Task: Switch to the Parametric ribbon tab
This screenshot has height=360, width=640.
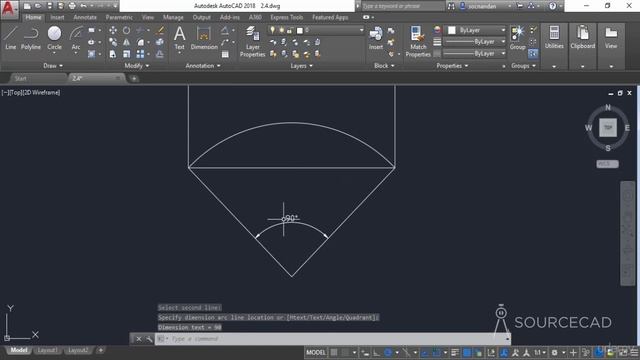Action: [x=119, y=17]
